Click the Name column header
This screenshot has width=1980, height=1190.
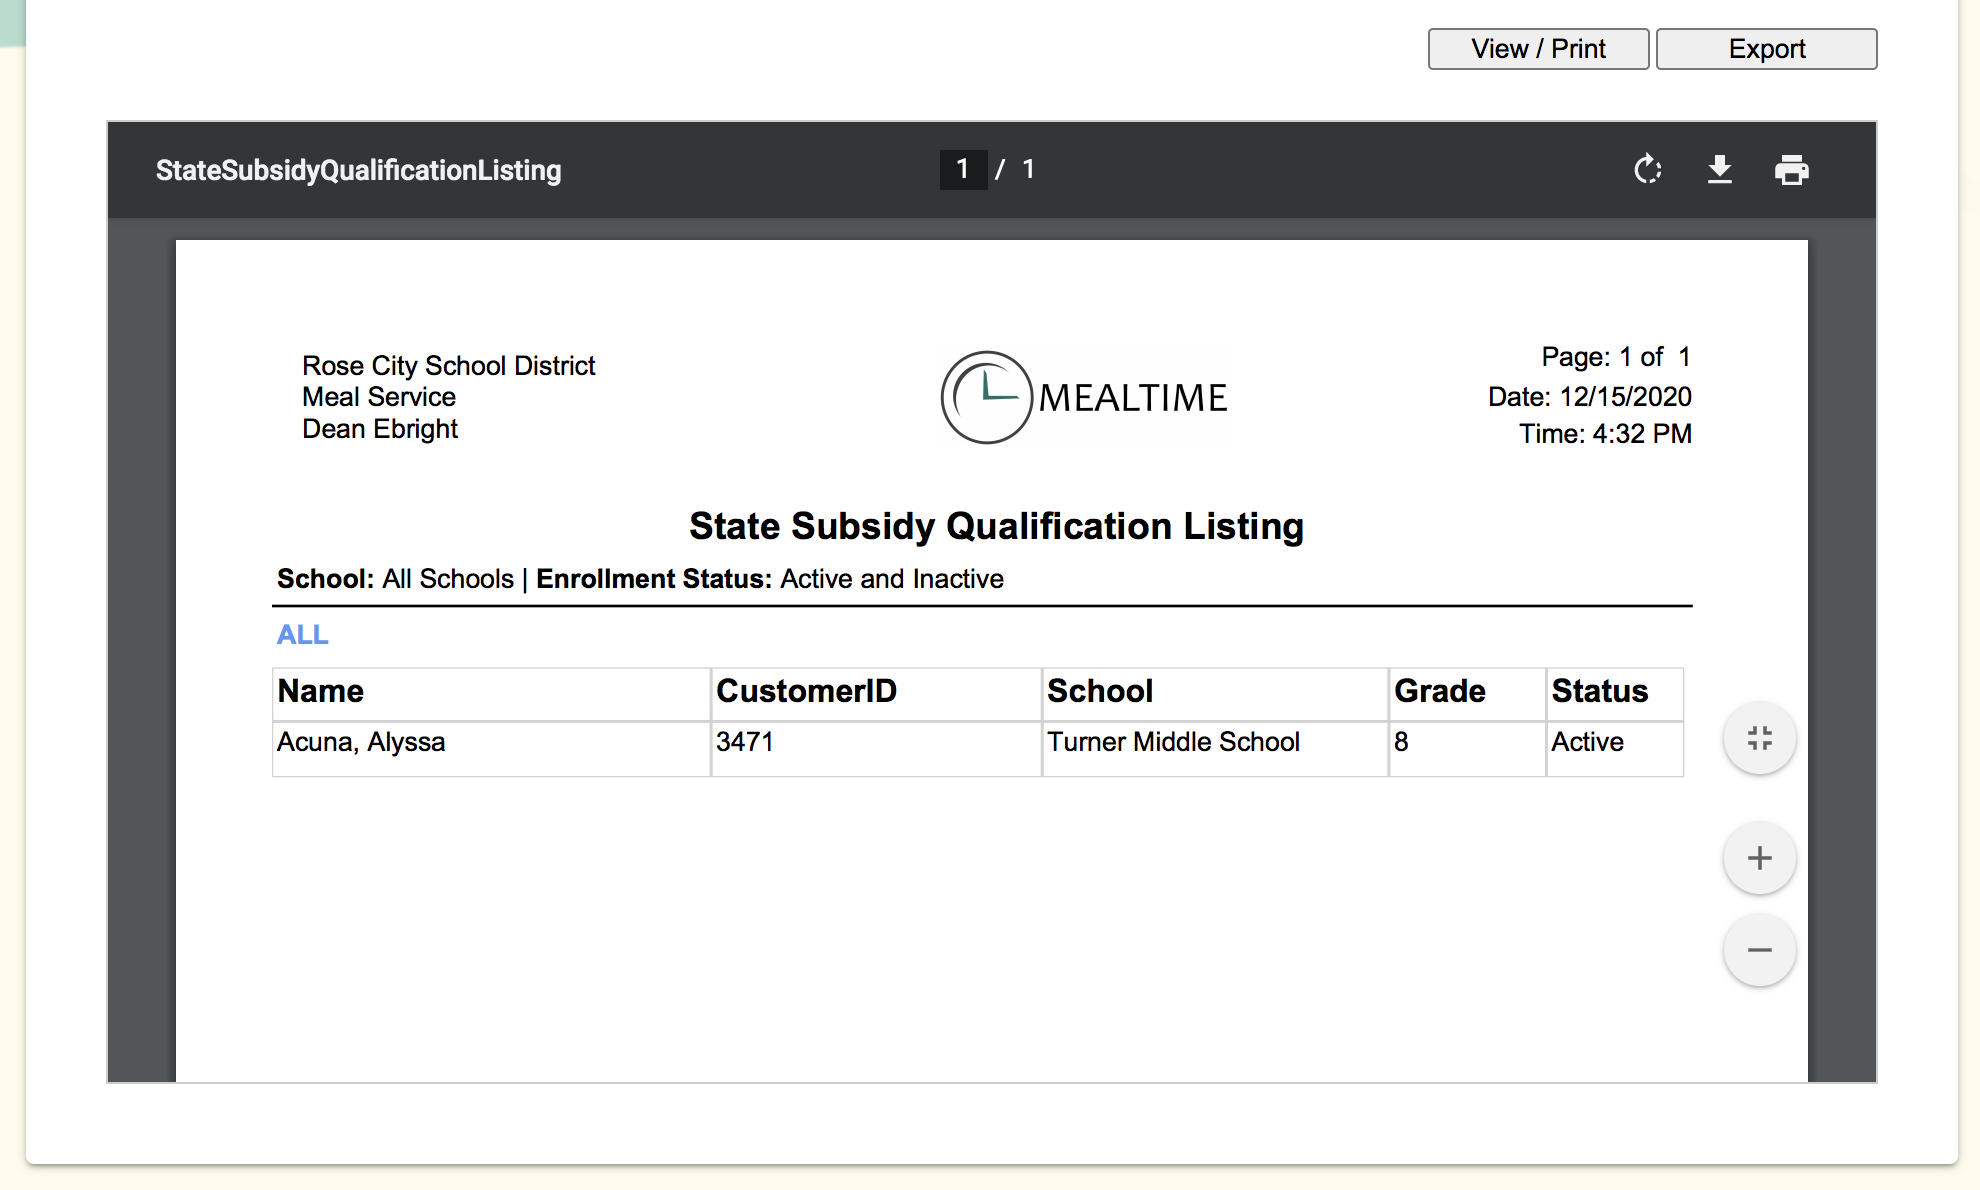click(x=321, y=691)
